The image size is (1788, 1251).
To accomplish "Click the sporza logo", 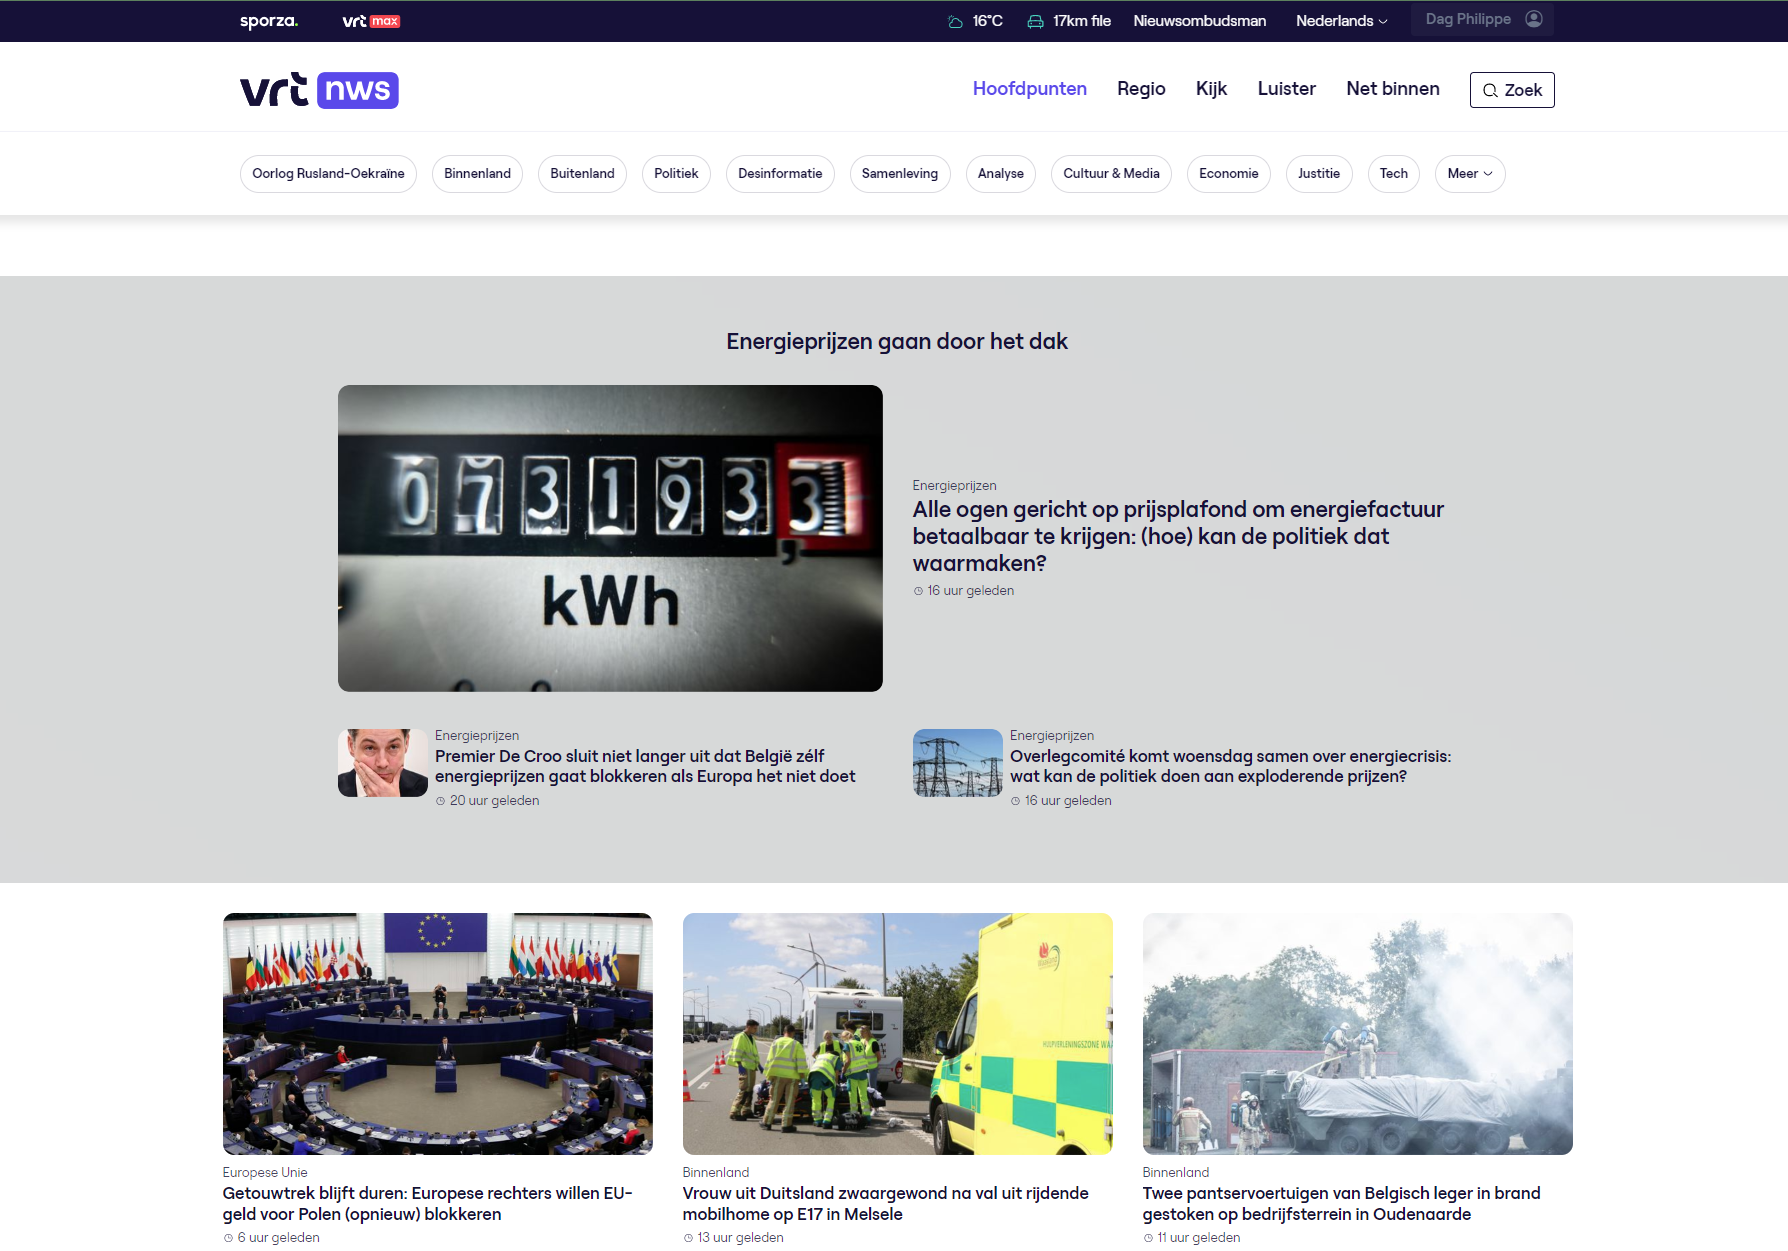I will pos(267,20).
